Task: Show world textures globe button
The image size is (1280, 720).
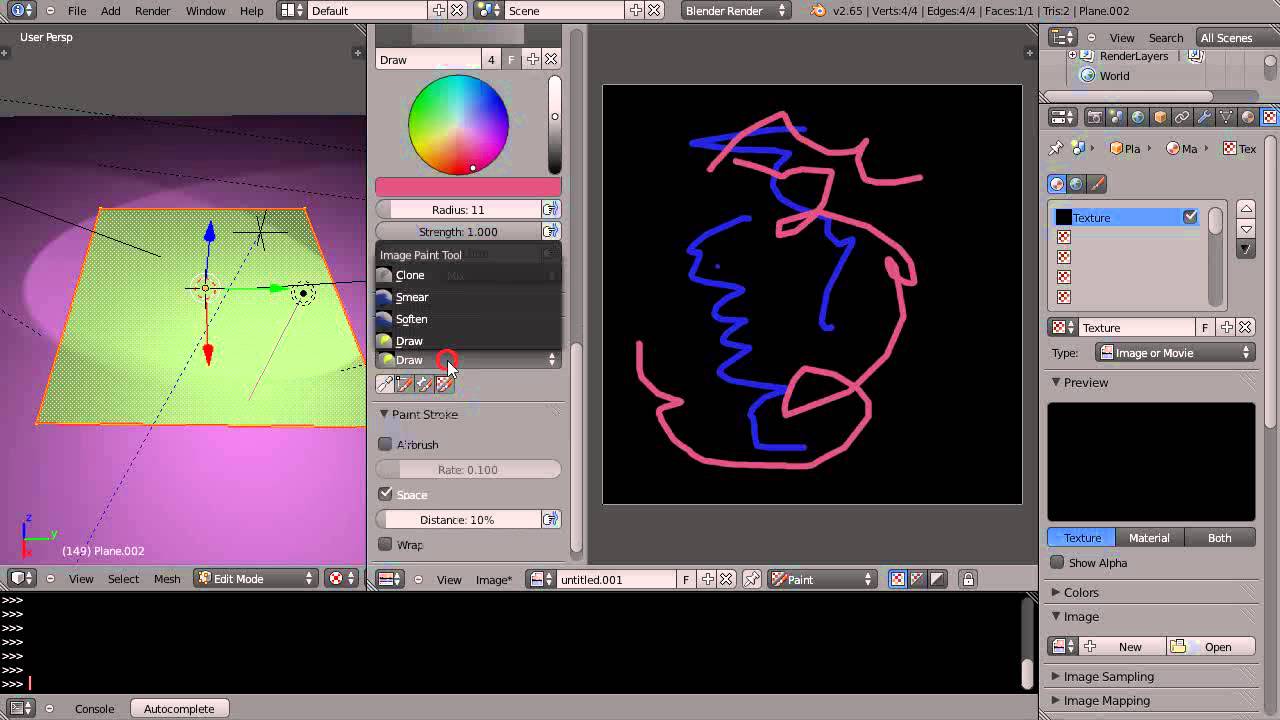Action: [x=1076, y=184]
